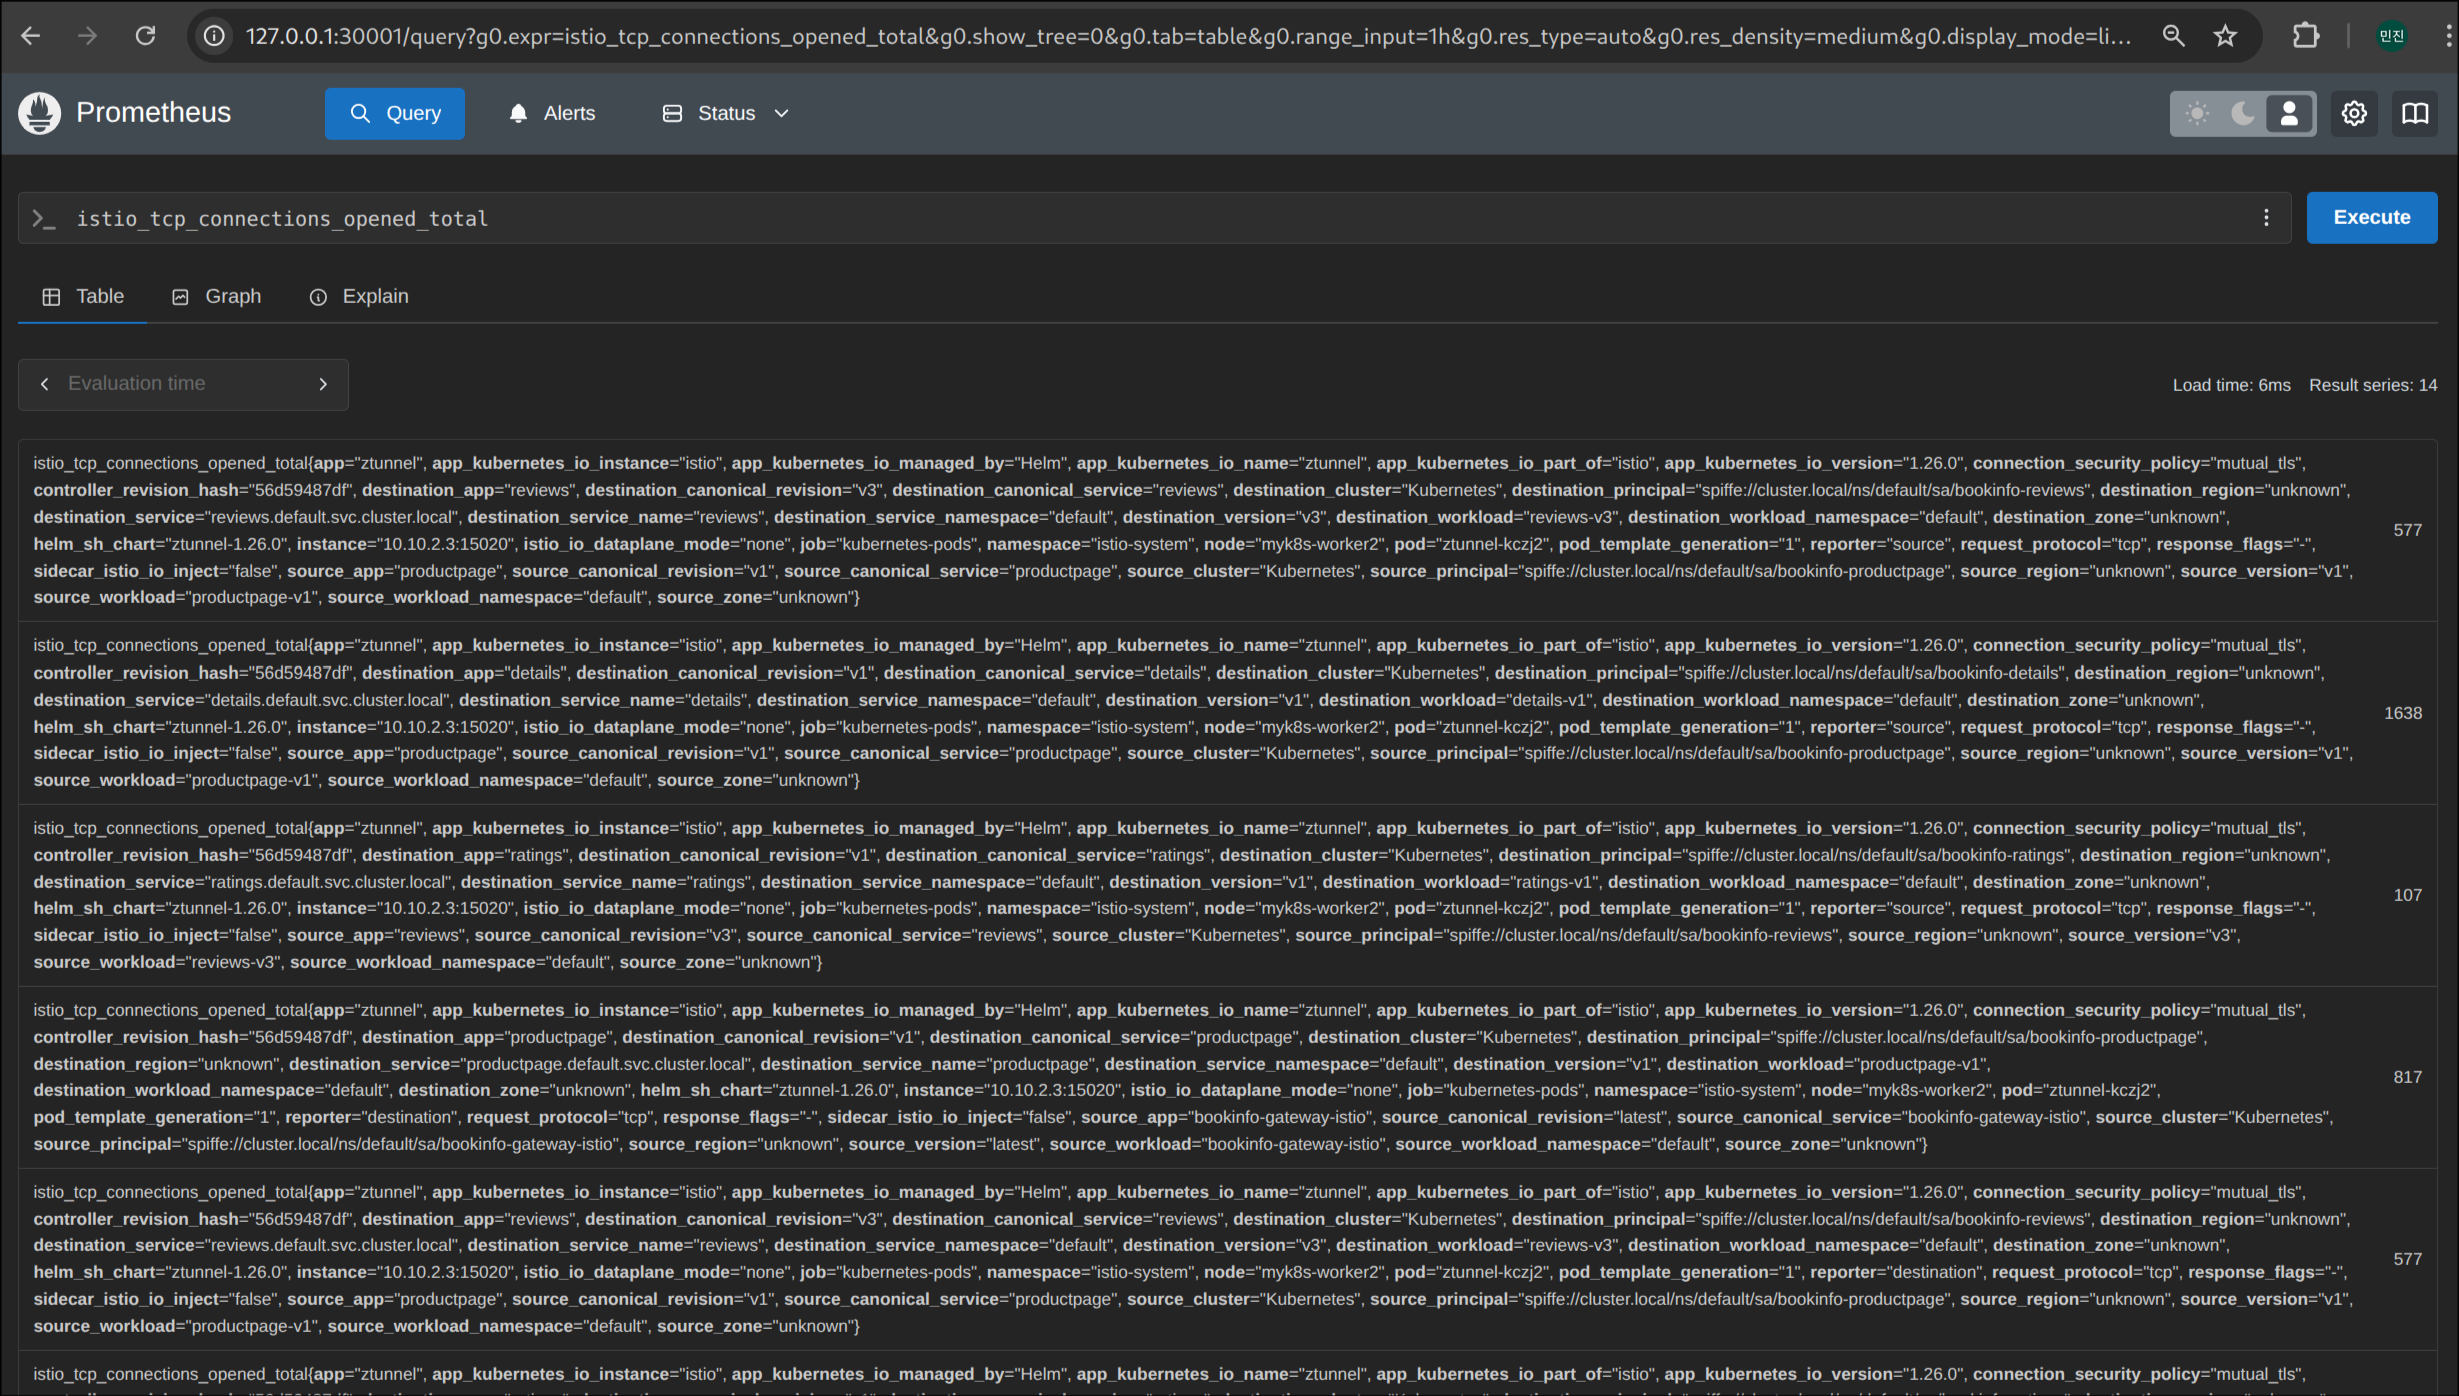The image size is (2459, 1396).
Task: Click the terminal prompt icon in query bar
Action: click(x=43, y=218)
